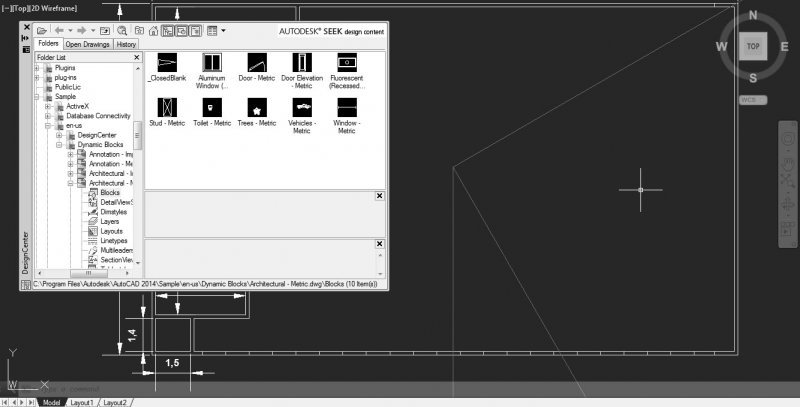The width and height of the screenshot is (800, 407).
Task: Open the Back history dropdown arrow
Action: pyautogui.click(x=70, y=31)
